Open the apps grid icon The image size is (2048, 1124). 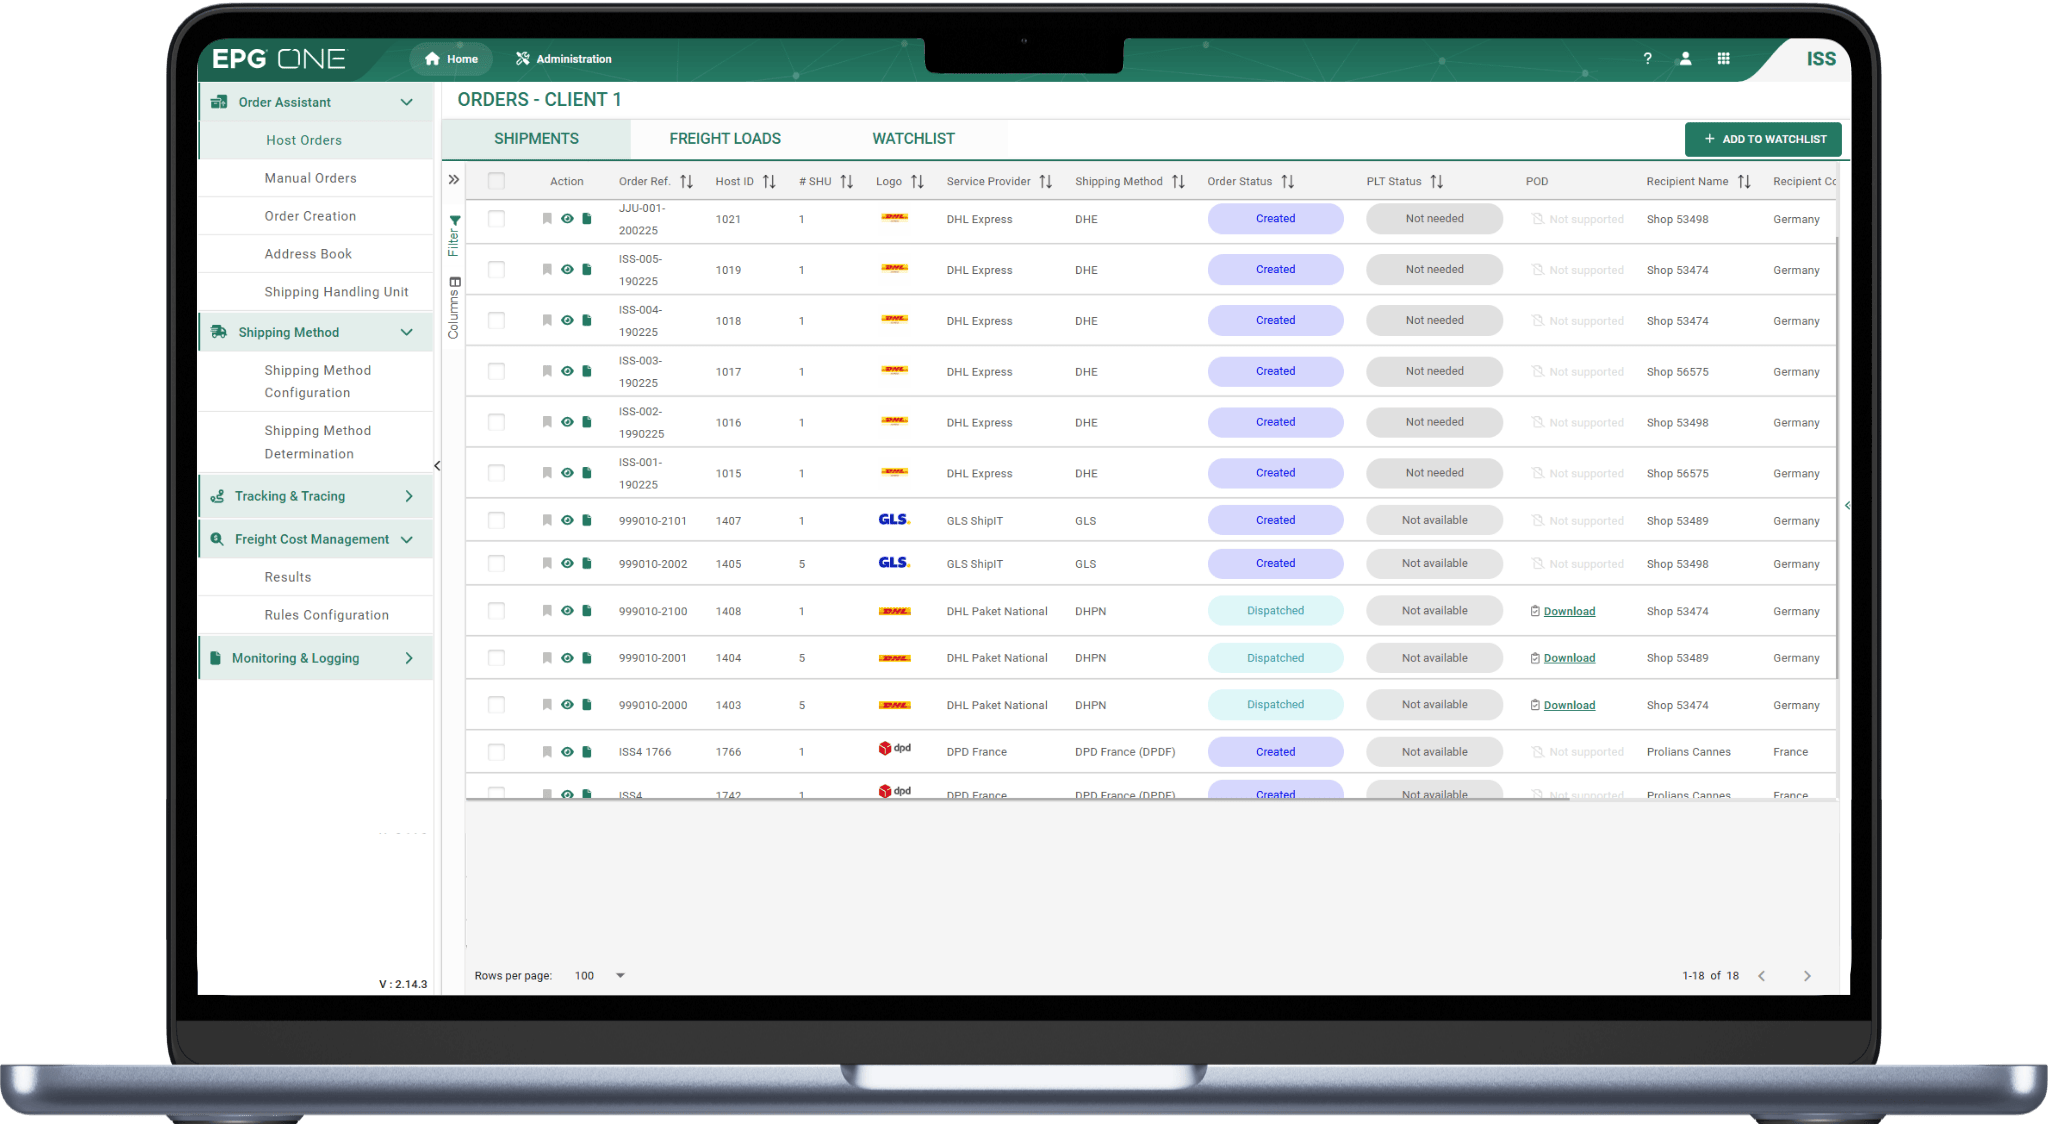click(1723, 59)
